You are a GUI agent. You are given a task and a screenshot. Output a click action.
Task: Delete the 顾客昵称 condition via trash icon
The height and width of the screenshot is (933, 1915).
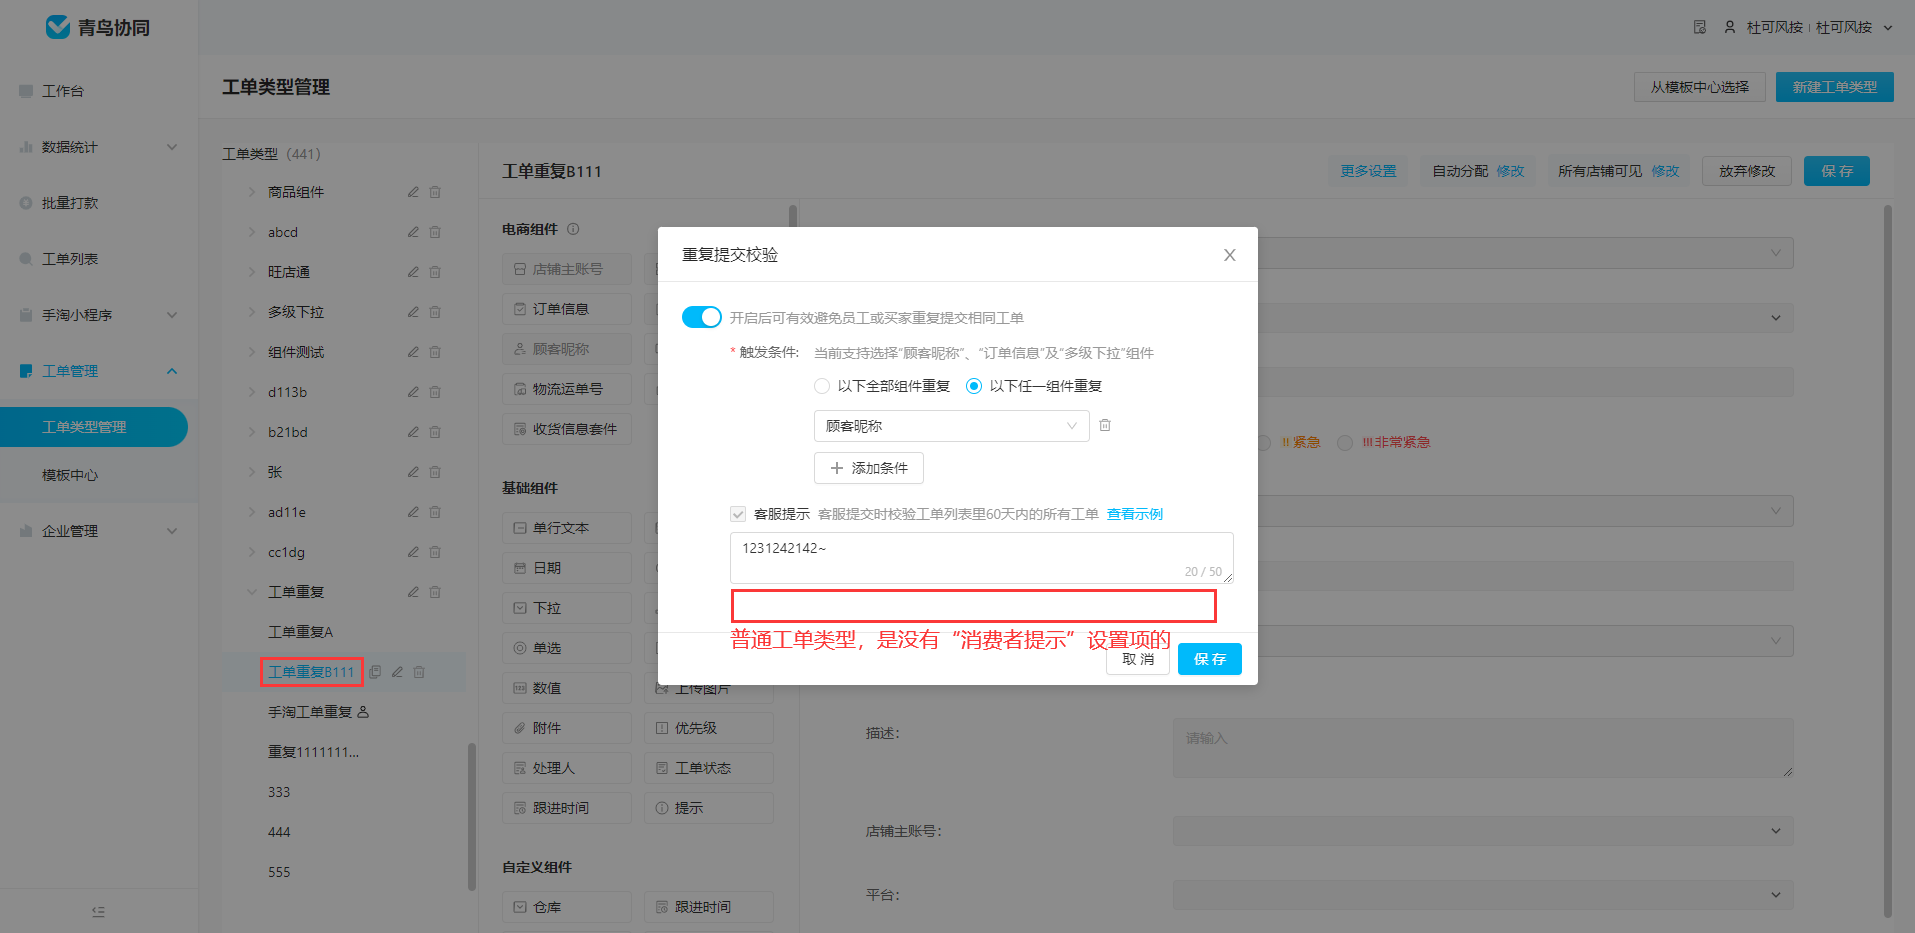(x=1105, y=425)
